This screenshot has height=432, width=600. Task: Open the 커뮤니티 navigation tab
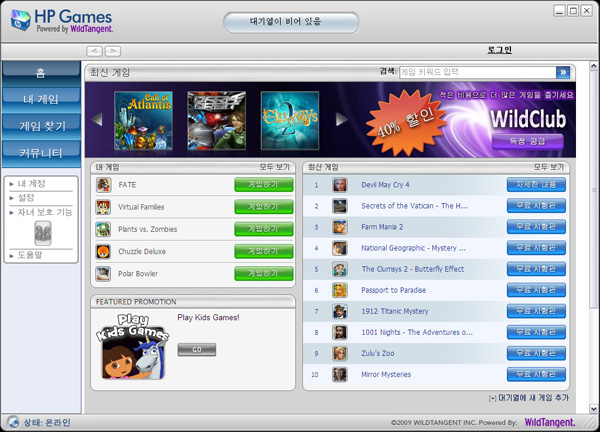tap(41, 154)
